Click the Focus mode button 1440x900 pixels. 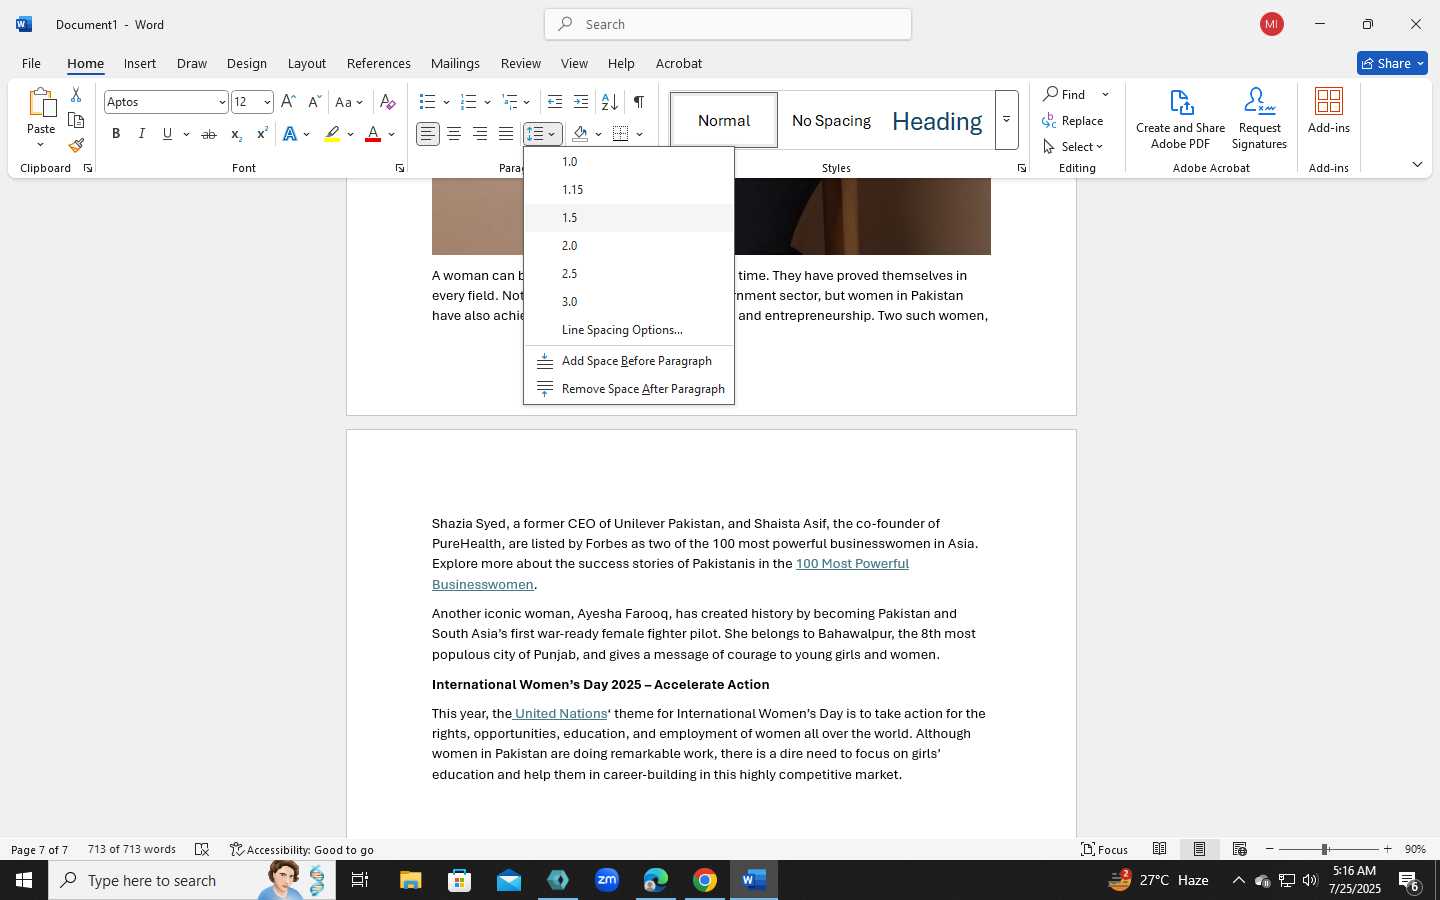(x=1104, y=849)
